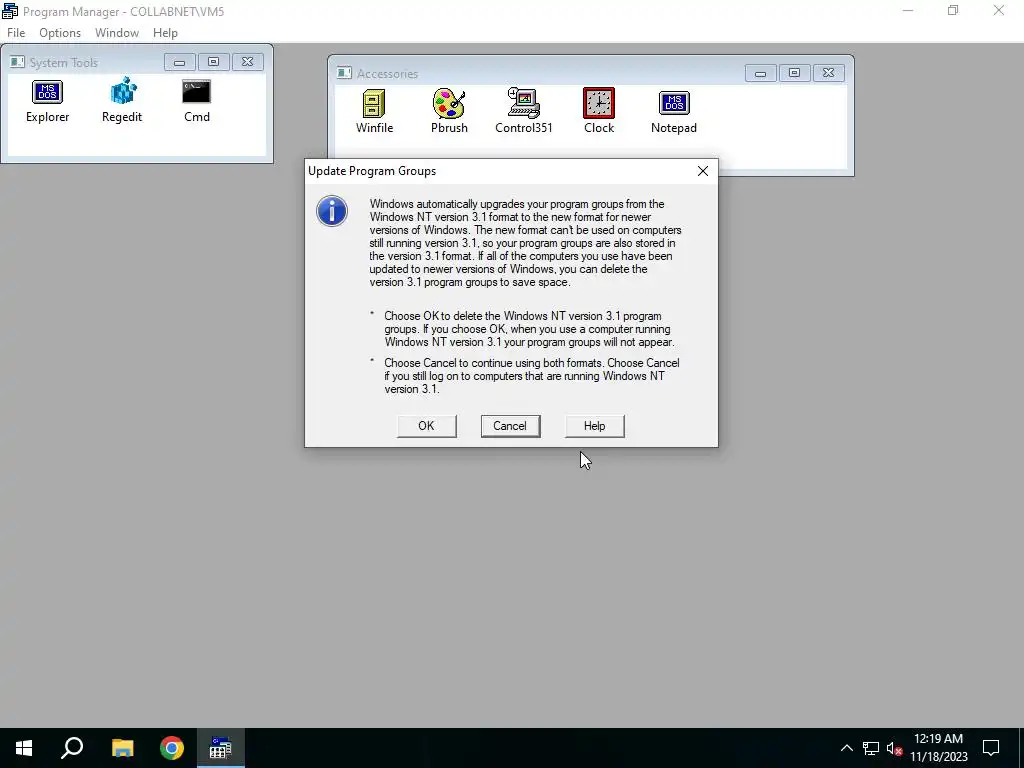The width and height of the screenshot is (1024, 768).
Task: Open the Windows Start menu
Action: click(24, 748)
